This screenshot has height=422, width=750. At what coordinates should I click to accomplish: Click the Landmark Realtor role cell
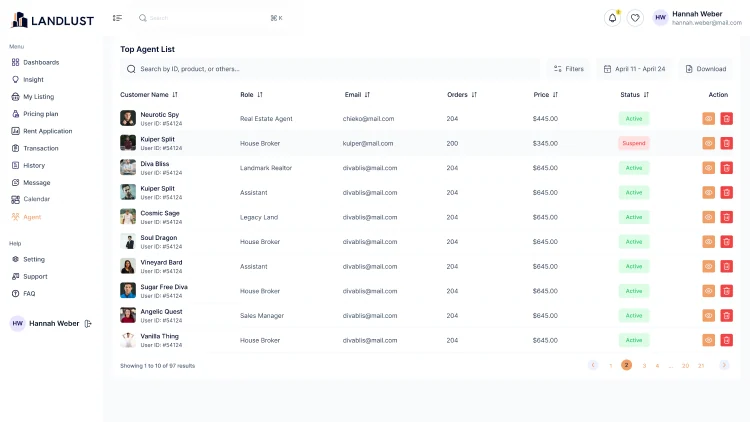click(266, 168)
